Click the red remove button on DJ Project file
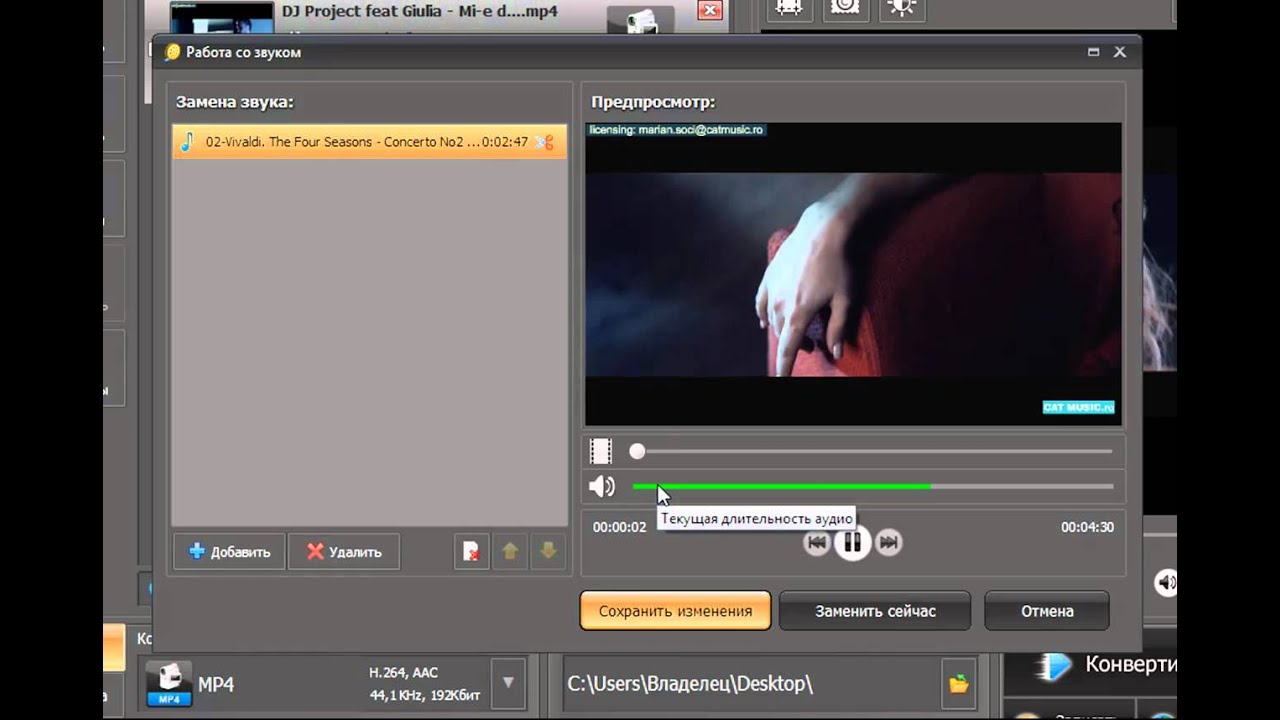The height and width of the screenshot is (720, 1280). tap(710, 11)
